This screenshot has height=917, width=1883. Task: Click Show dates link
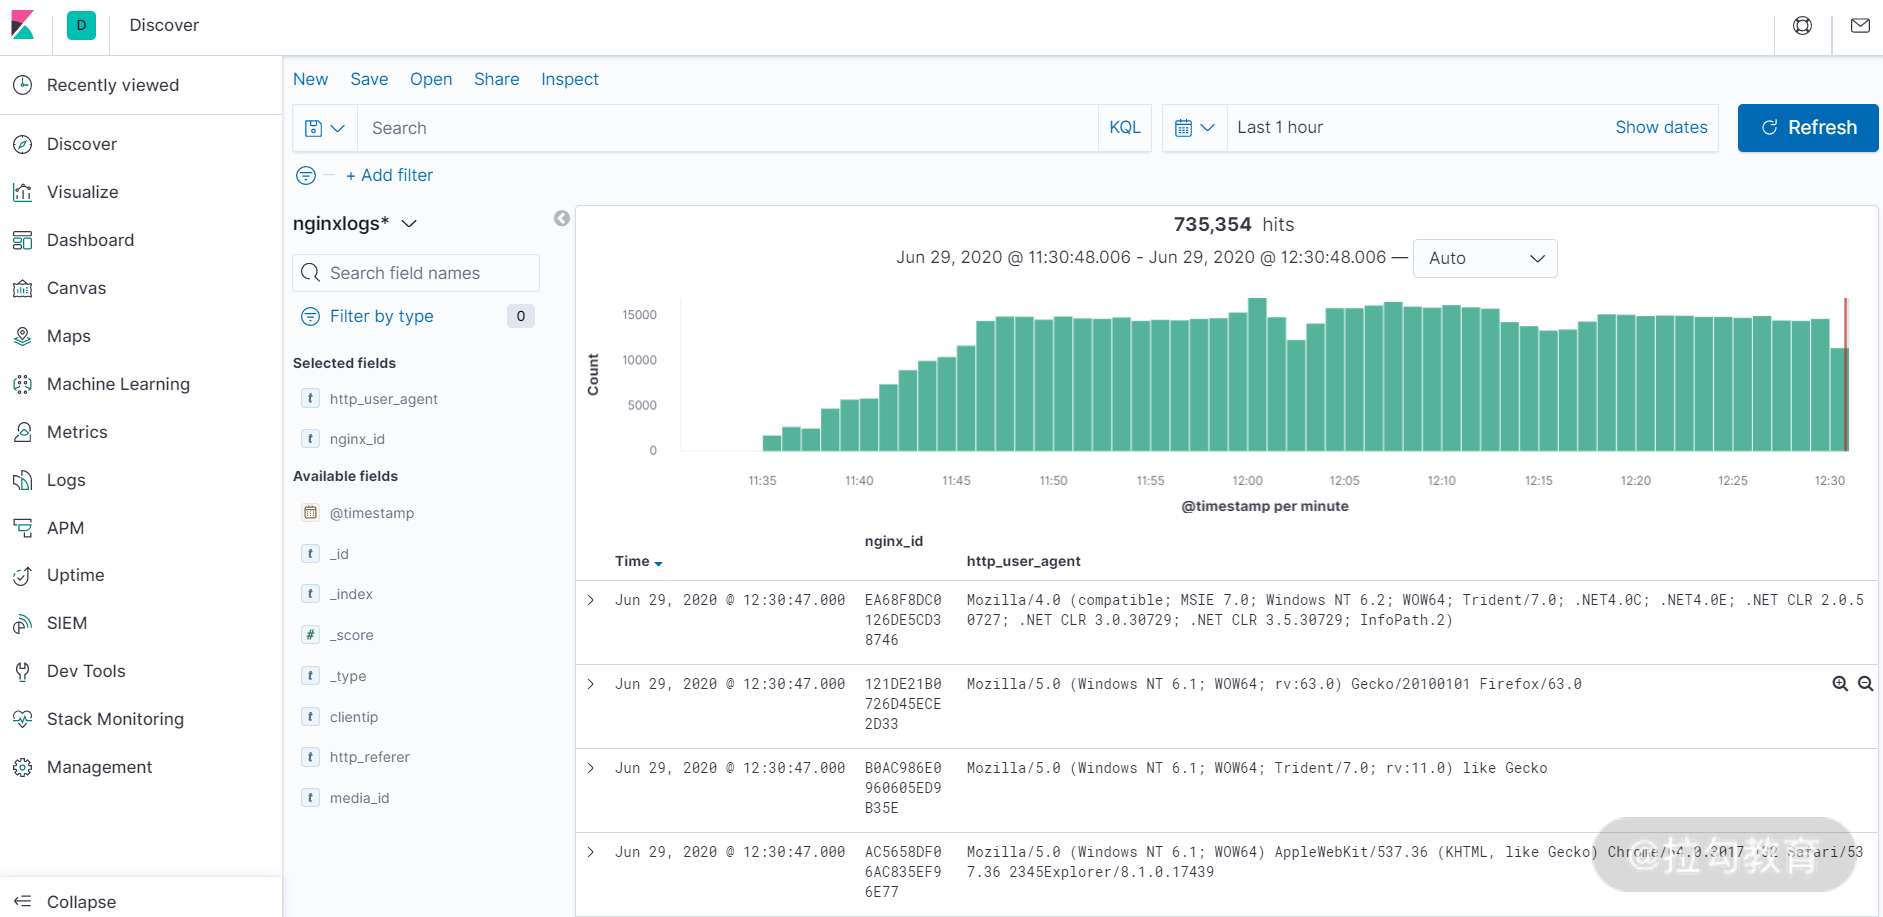(x=1661, y=127)
